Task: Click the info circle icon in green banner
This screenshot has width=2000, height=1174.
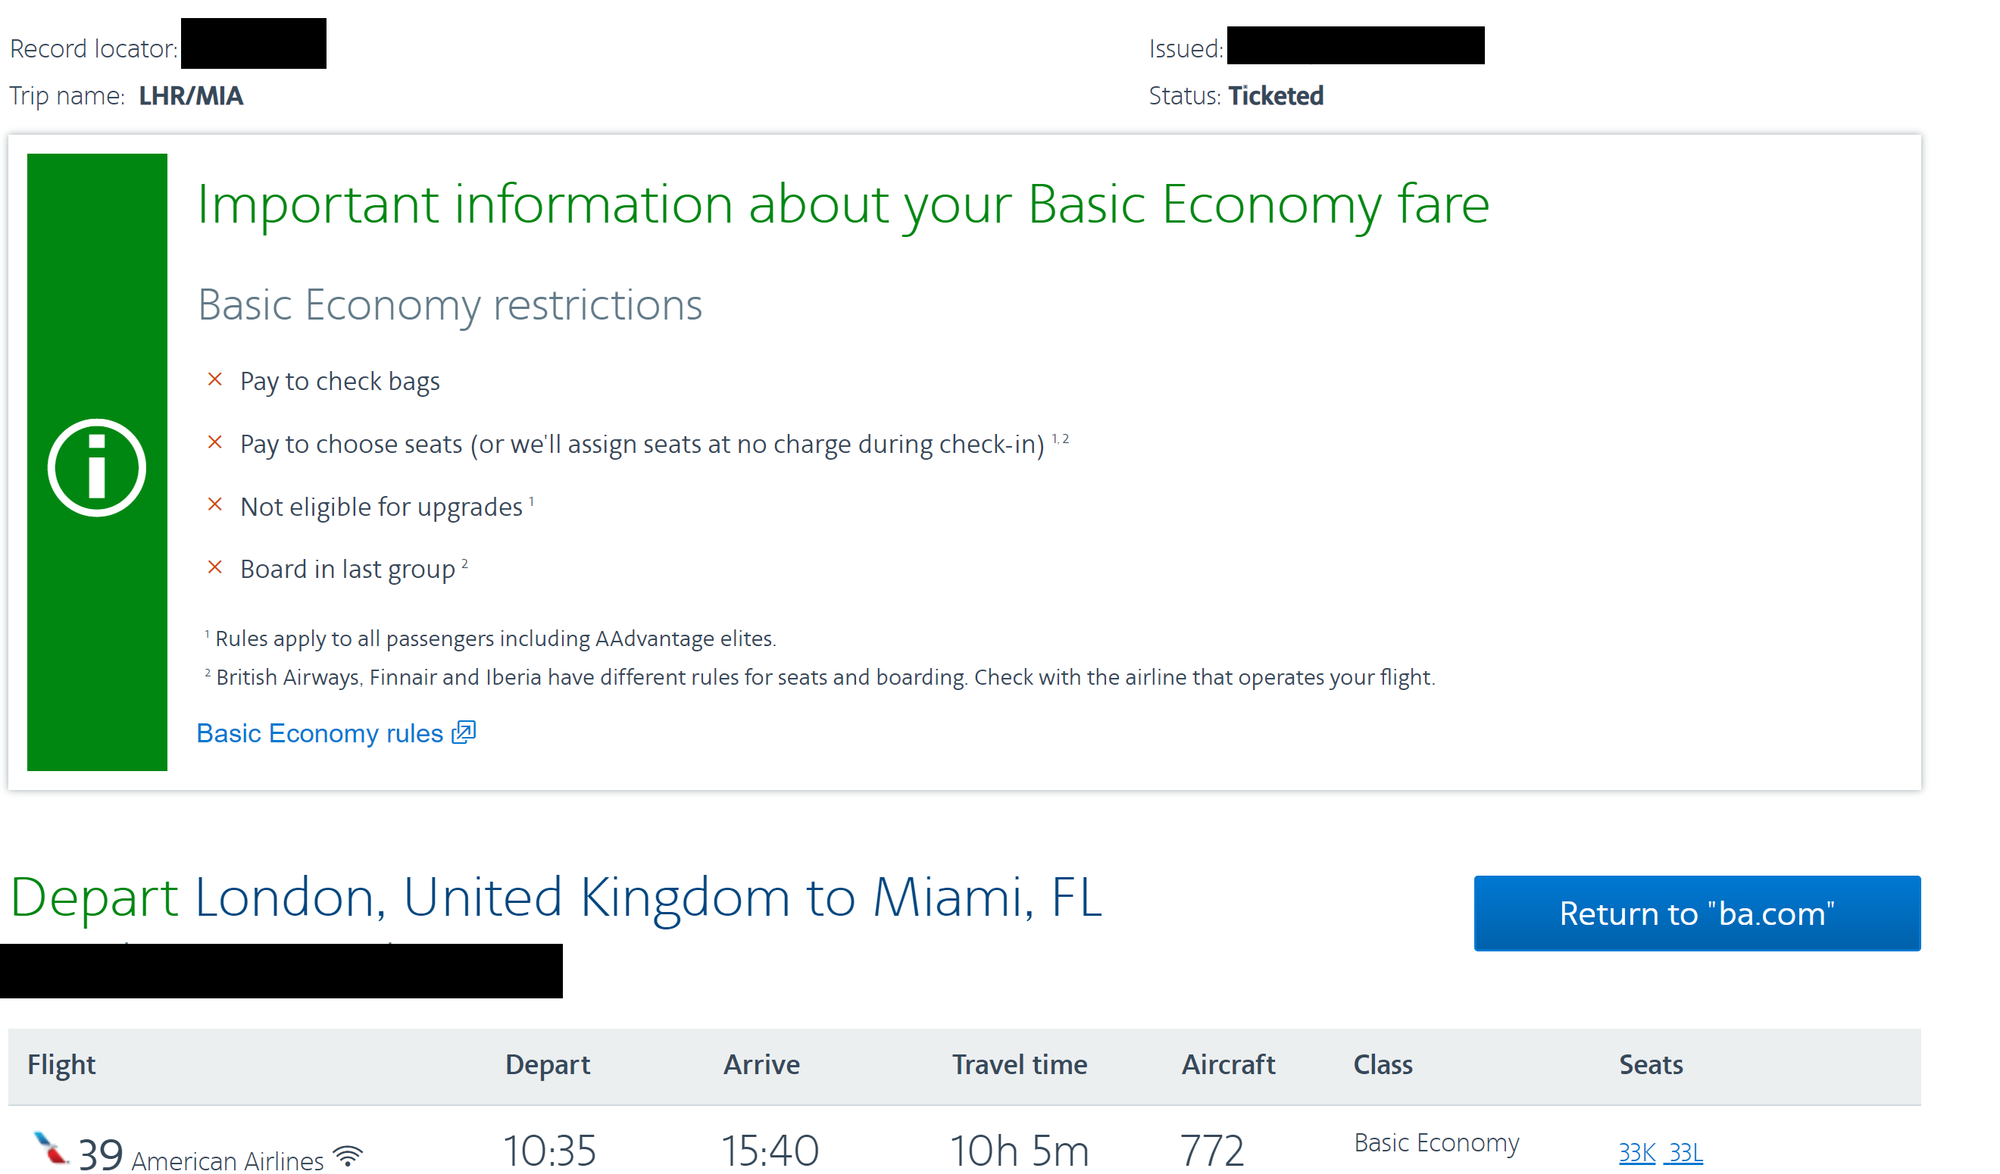Action: coord(97,467)
